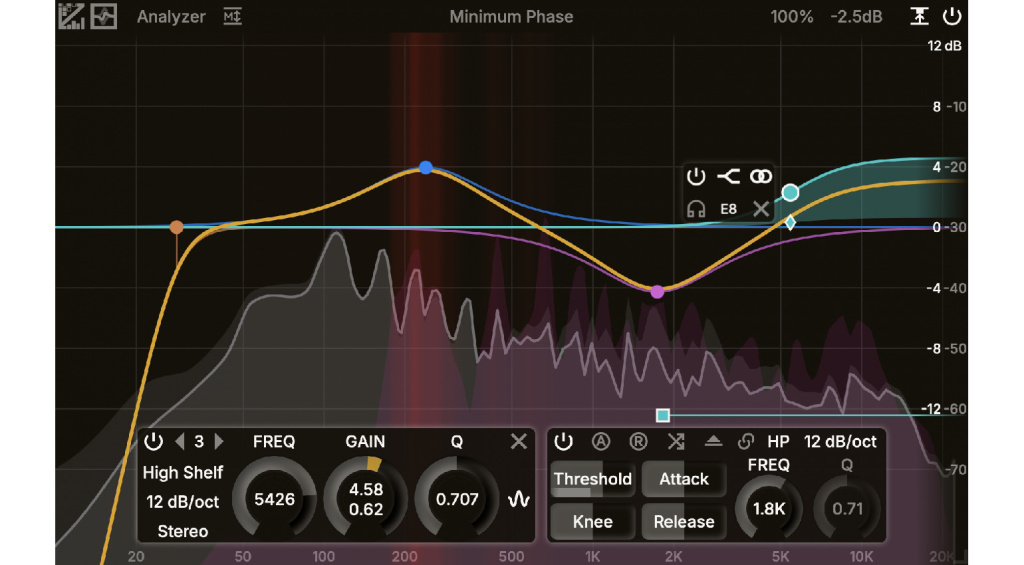This screenshot has height=565, width=1024.
Task: Click the teal diamond dynamic range handle
Action: tap(790, 223)
